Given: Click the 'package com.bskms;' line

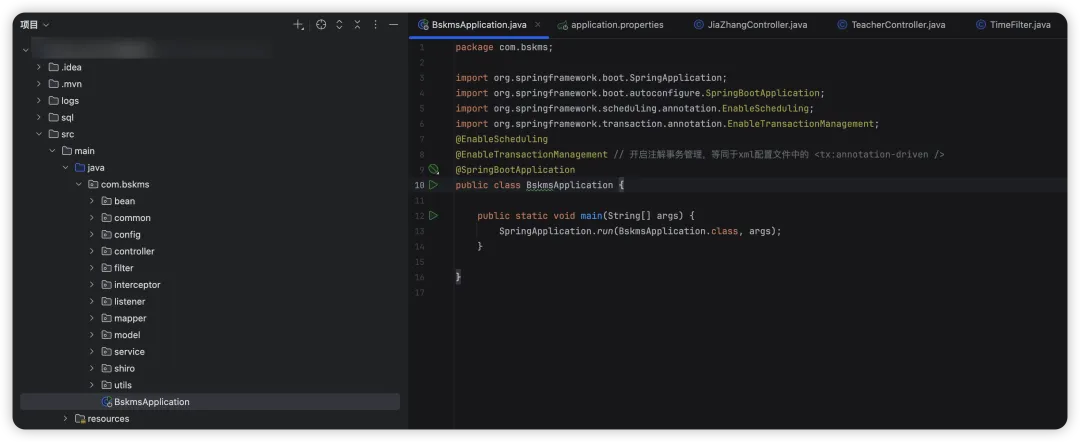Looking at the screenshot, I should [x=504, y=48].
